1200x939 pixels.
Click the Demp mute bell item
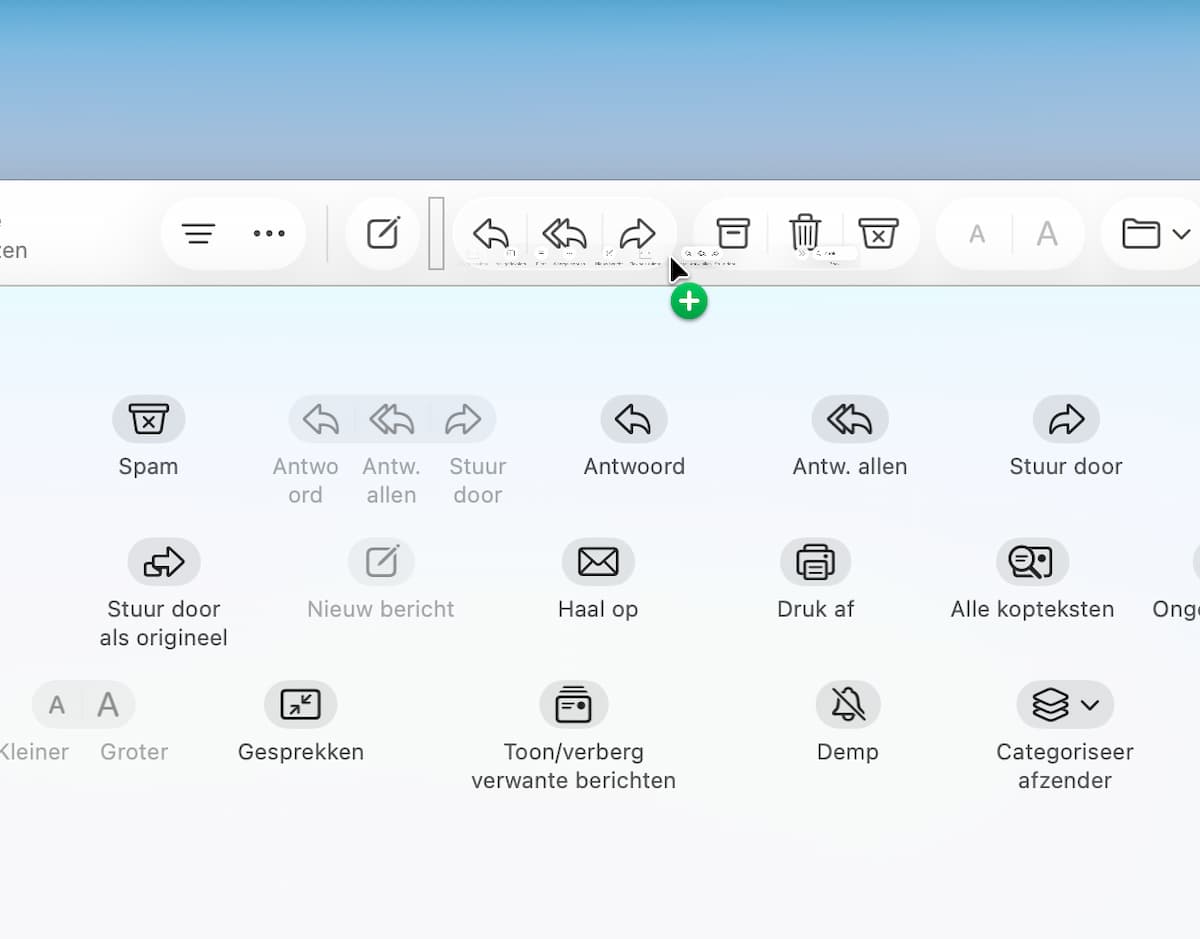[x=848, y=705]
